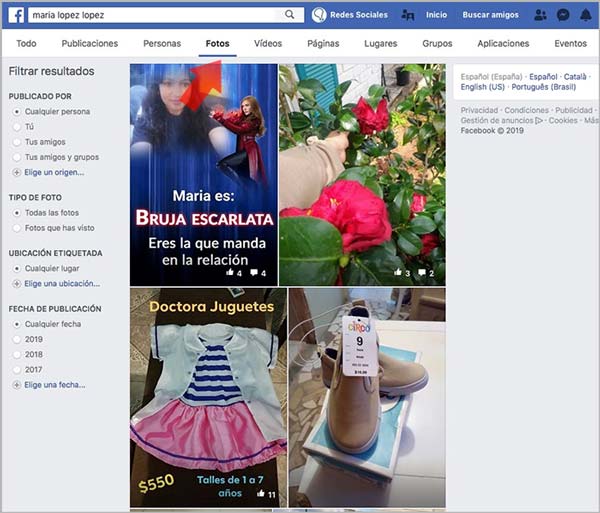Select the 2017 date radio button

click(x=16, y=370)
